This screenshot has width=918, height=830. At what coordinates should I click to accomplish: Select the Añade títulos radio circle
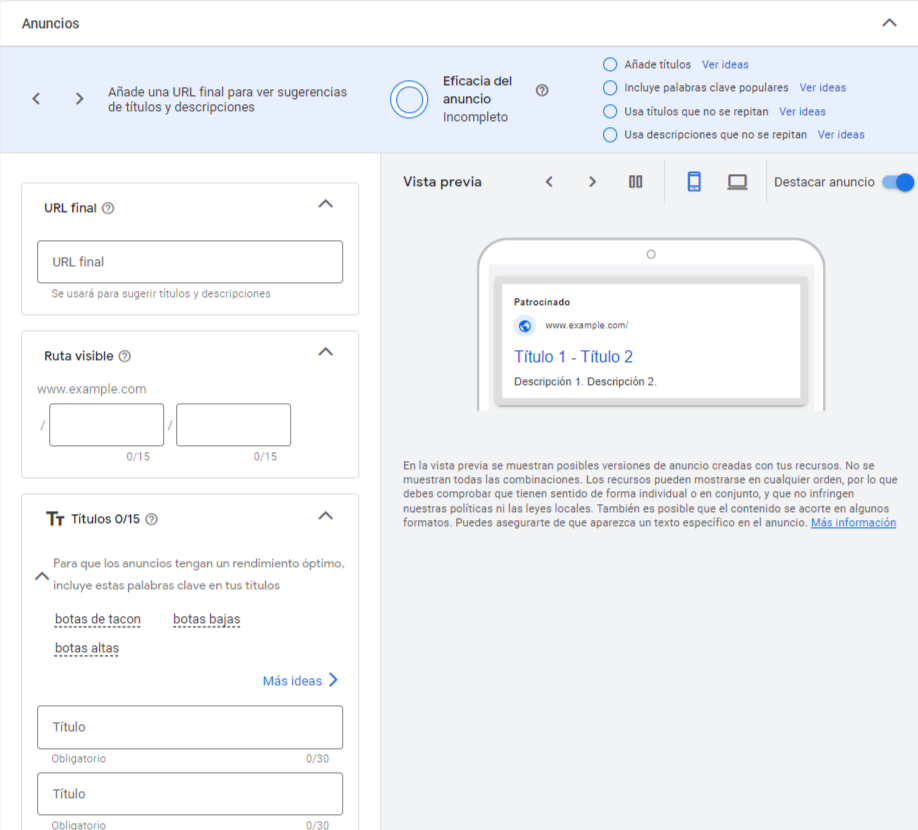(x=609, y=64)
